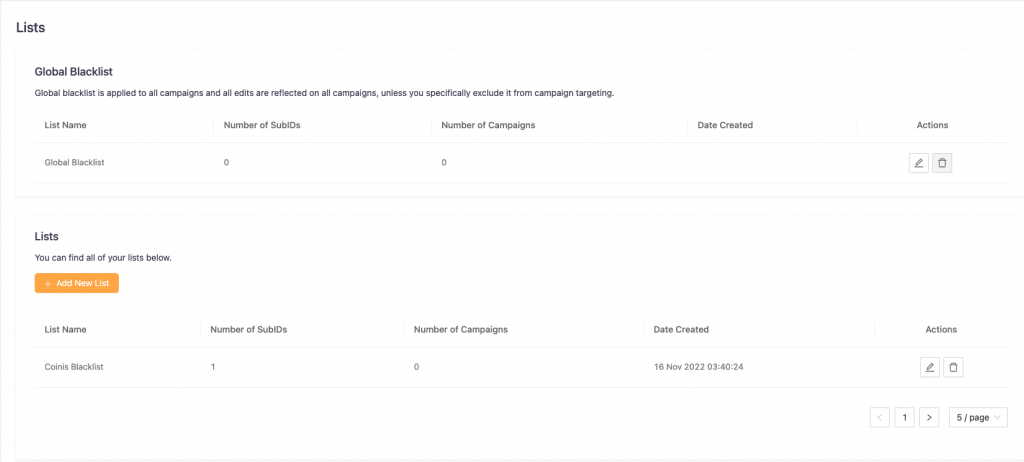
Task: Open the 5 / page size dropdown
Action: pos(978,417)
